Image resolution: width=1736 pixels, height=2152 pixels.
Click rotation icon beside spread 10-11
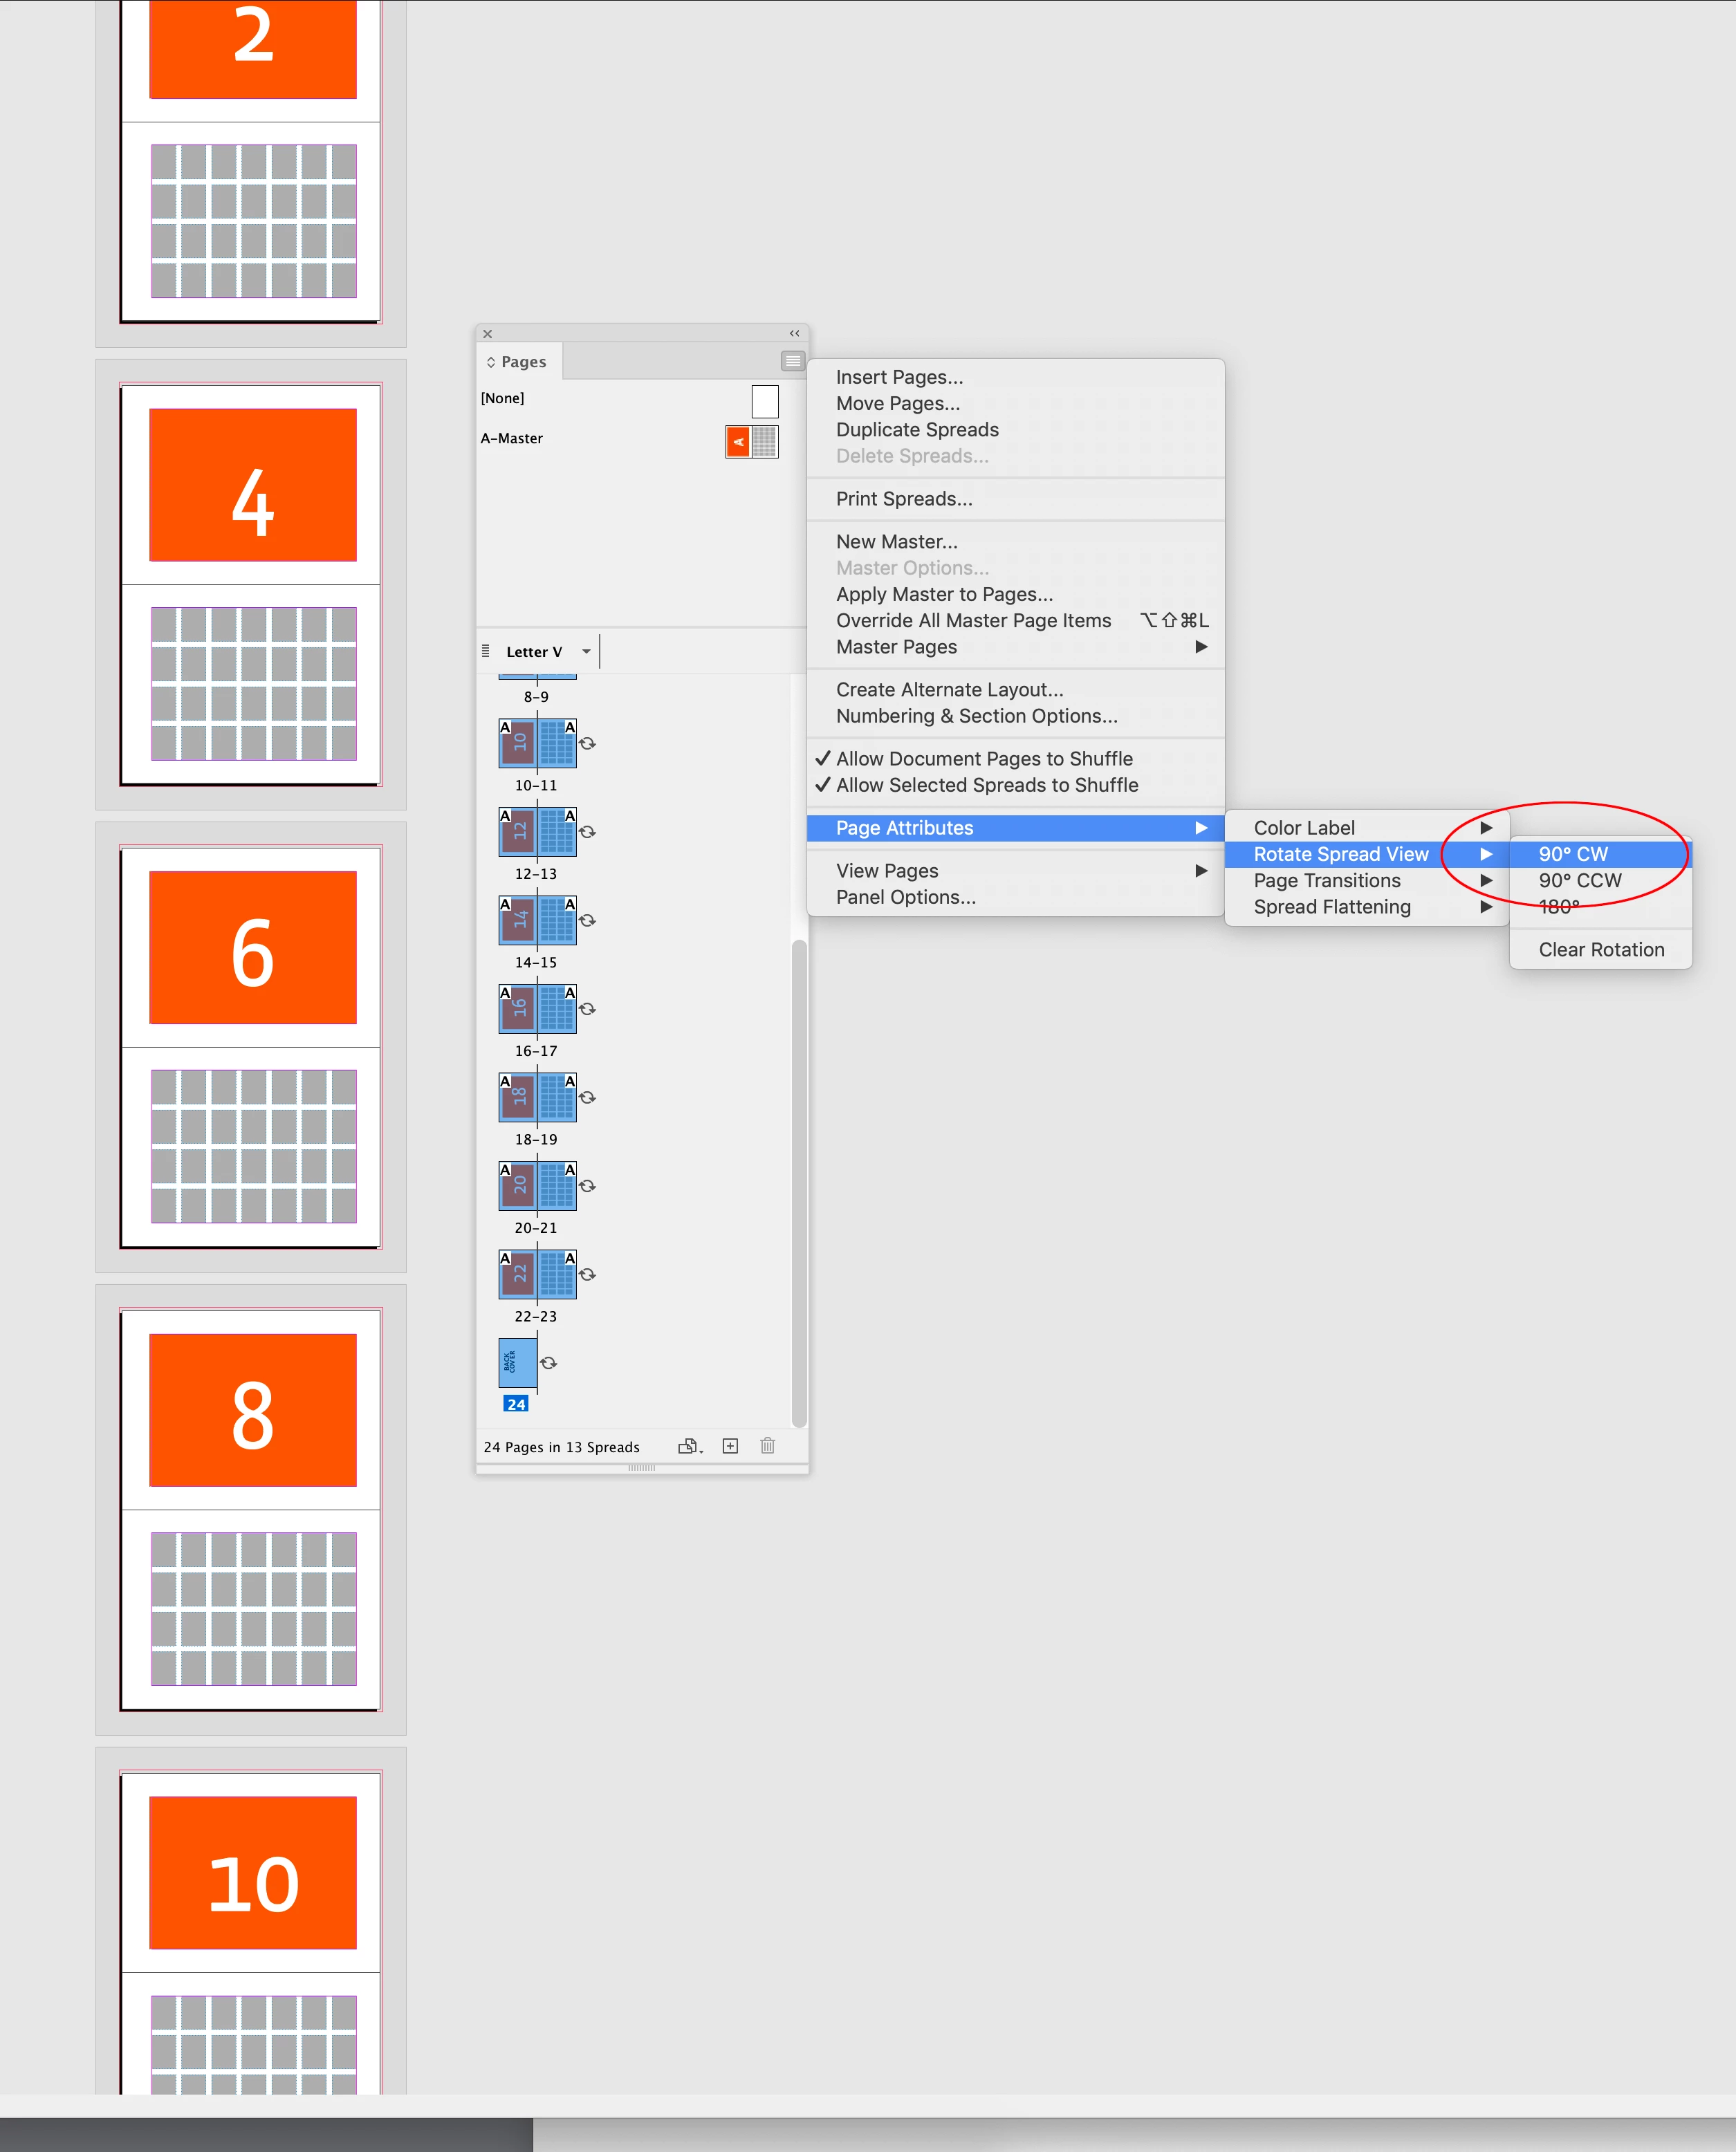tap(588, 743)
